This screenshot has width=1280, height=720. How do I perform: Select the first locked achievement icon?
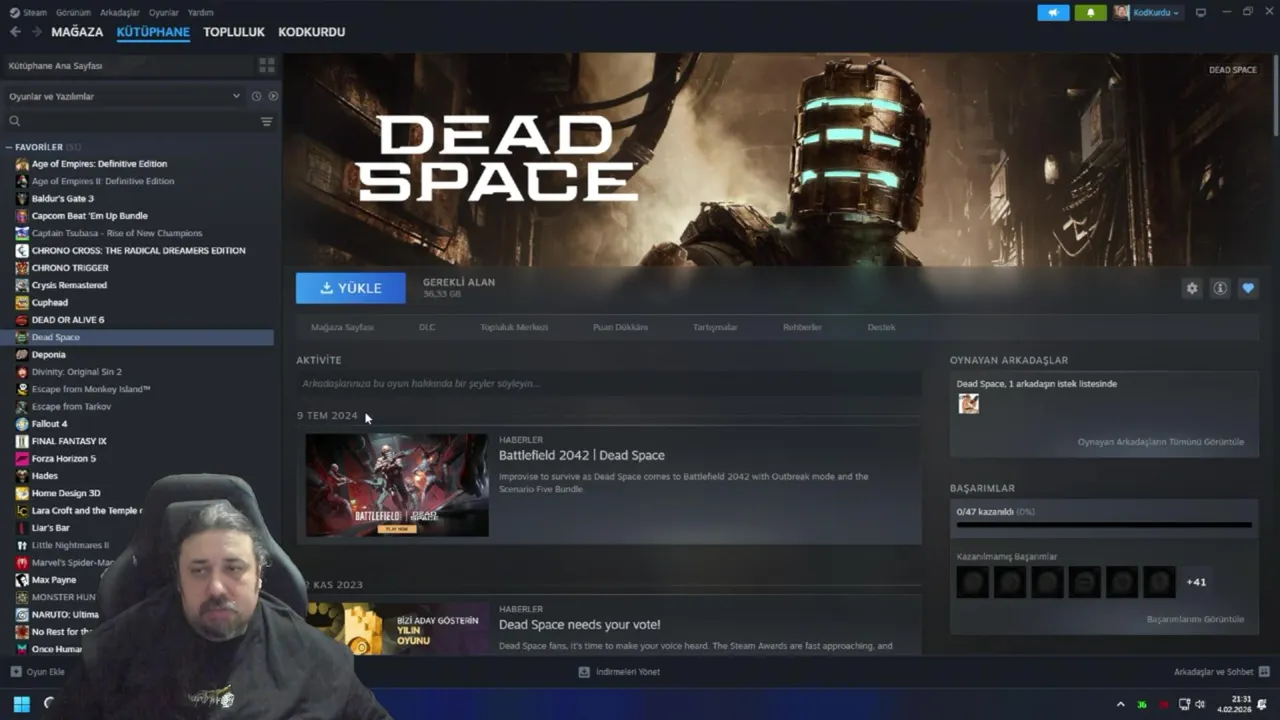click(x=973, y=582)
